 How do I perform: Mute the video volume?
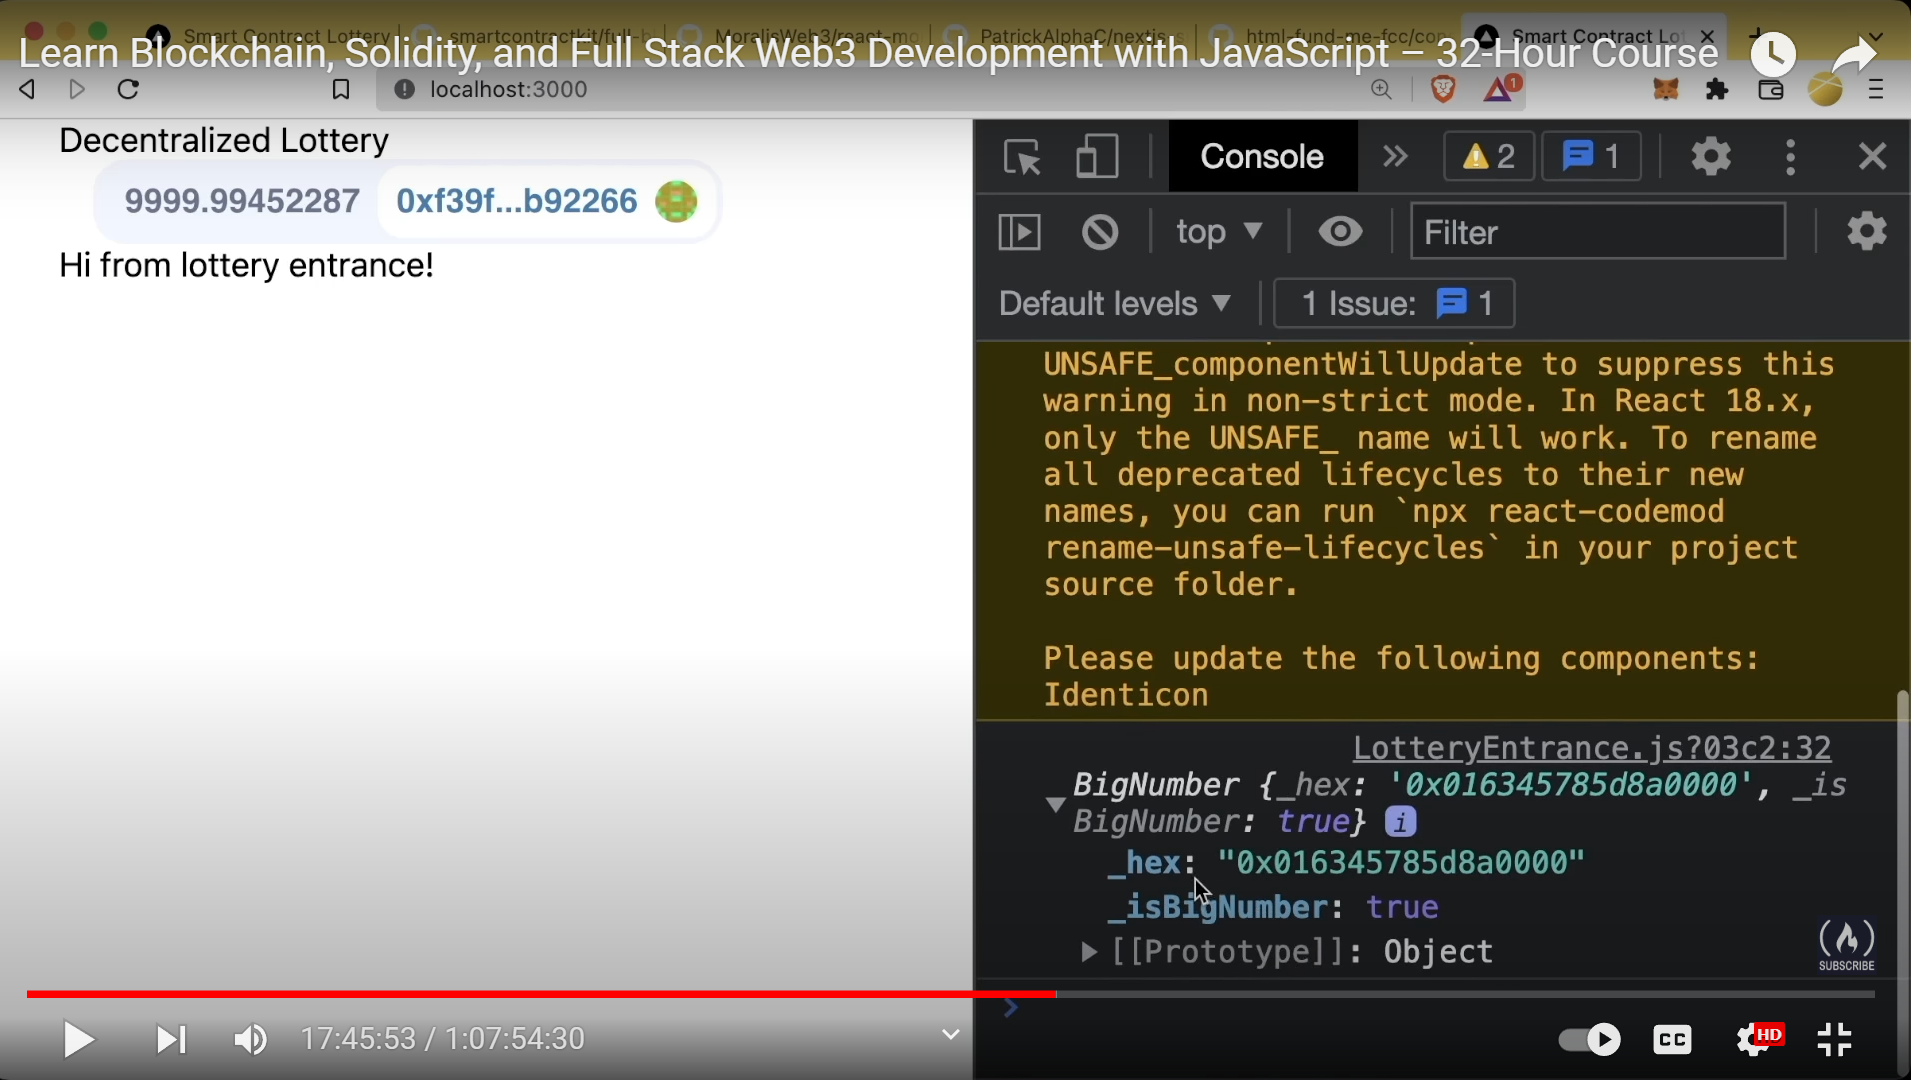[x=250, y=1039]
